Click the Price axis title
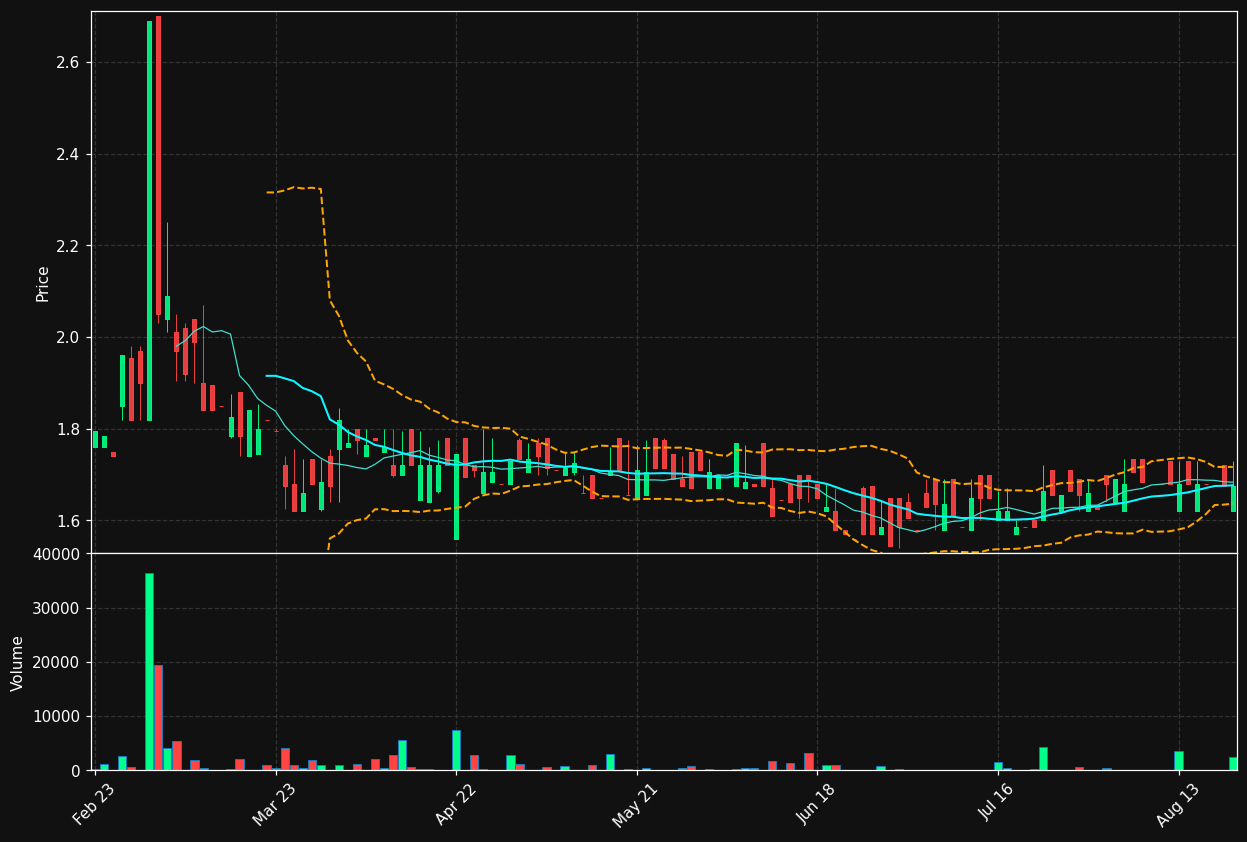Image resolution: width=1247 pixels, height=842 pixels. [x=43, y=284]
